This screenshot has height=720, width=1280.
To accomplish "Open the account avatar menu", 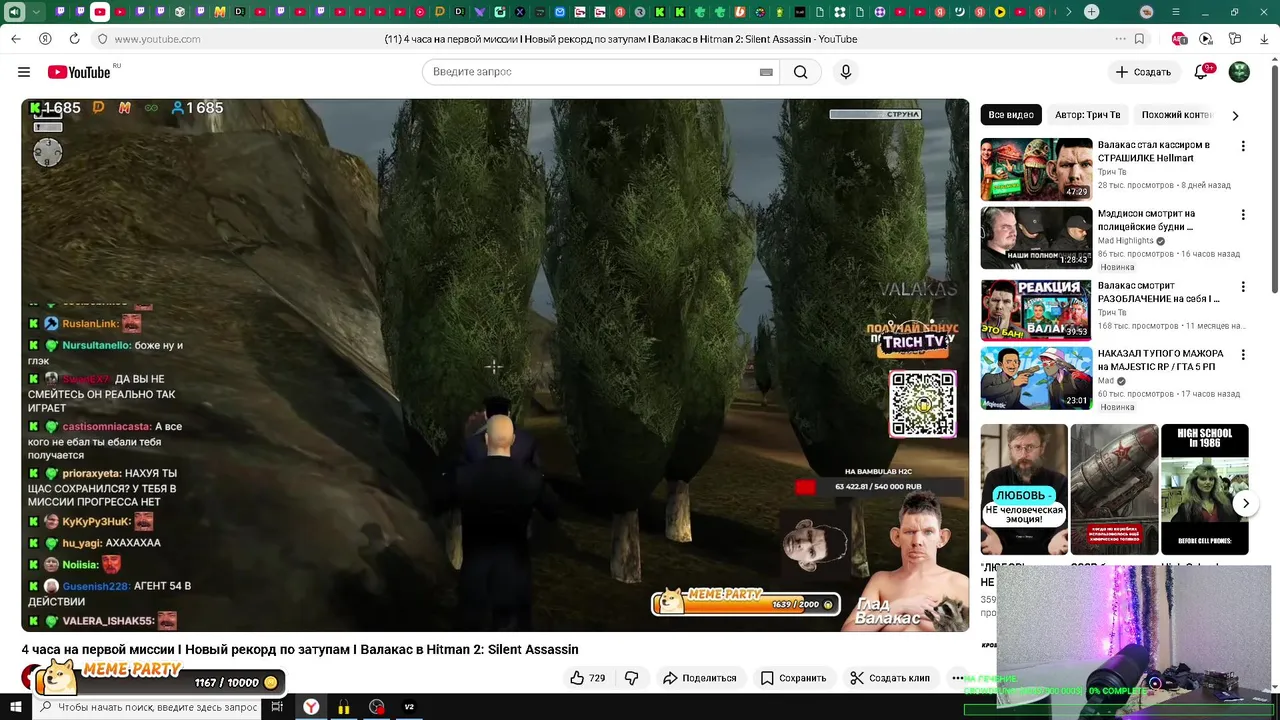I will (1239, 72).
